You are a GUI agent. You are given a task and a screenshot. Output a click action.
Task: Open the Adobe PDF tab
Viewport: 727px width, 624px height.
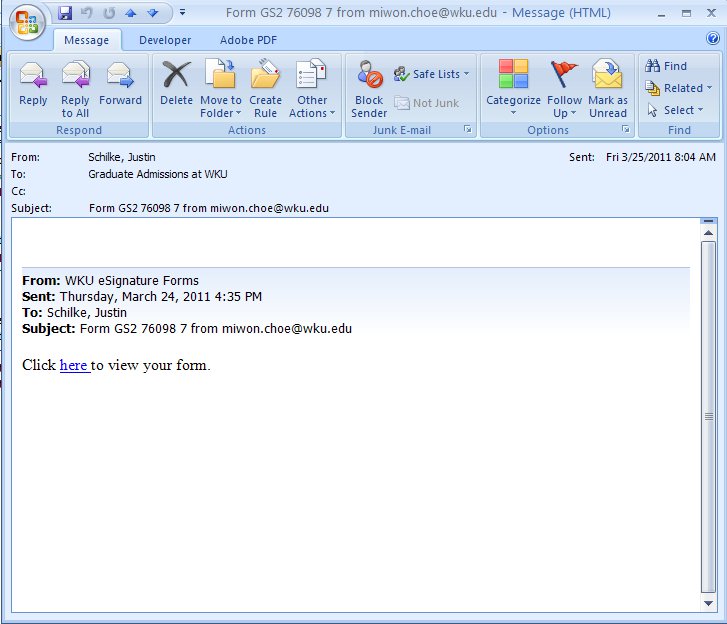pyautogui.click(x=250, y=40)
